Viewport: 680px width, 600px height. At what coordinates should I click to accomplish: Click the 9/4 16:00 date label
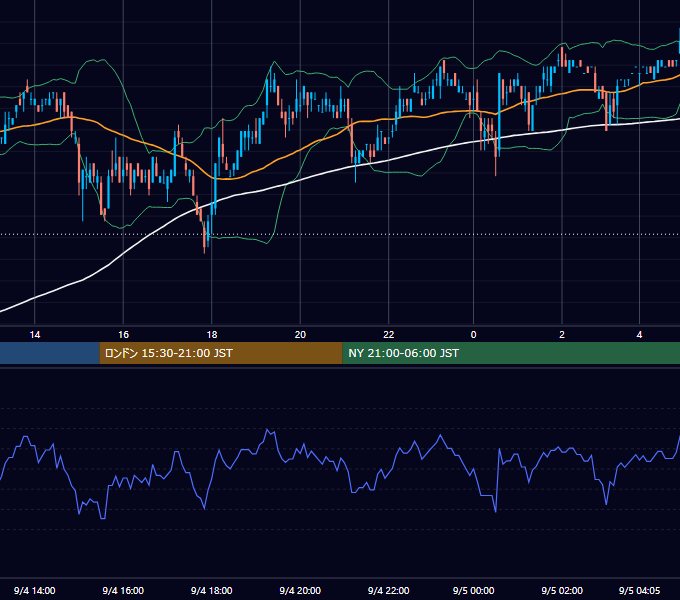coord(123,590)
